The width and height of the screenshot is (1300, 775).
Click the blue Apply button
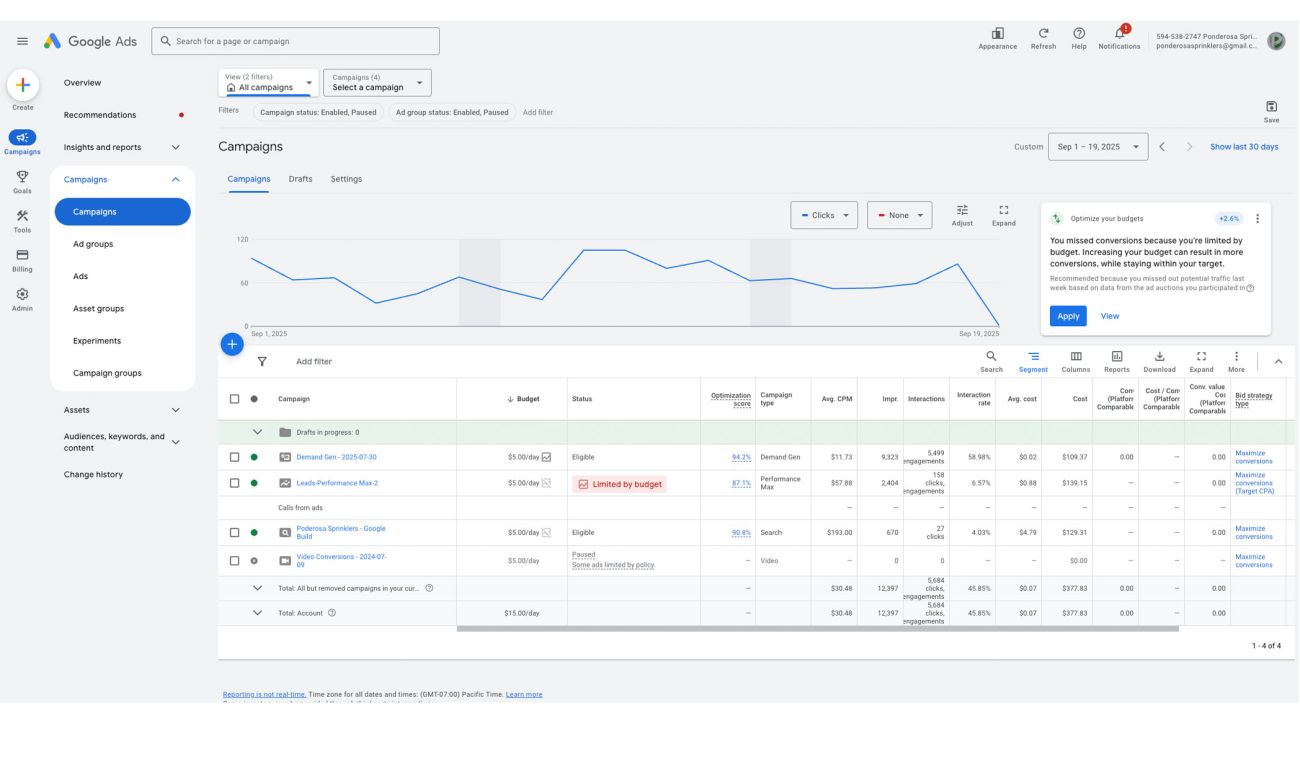pos(1068,316)
